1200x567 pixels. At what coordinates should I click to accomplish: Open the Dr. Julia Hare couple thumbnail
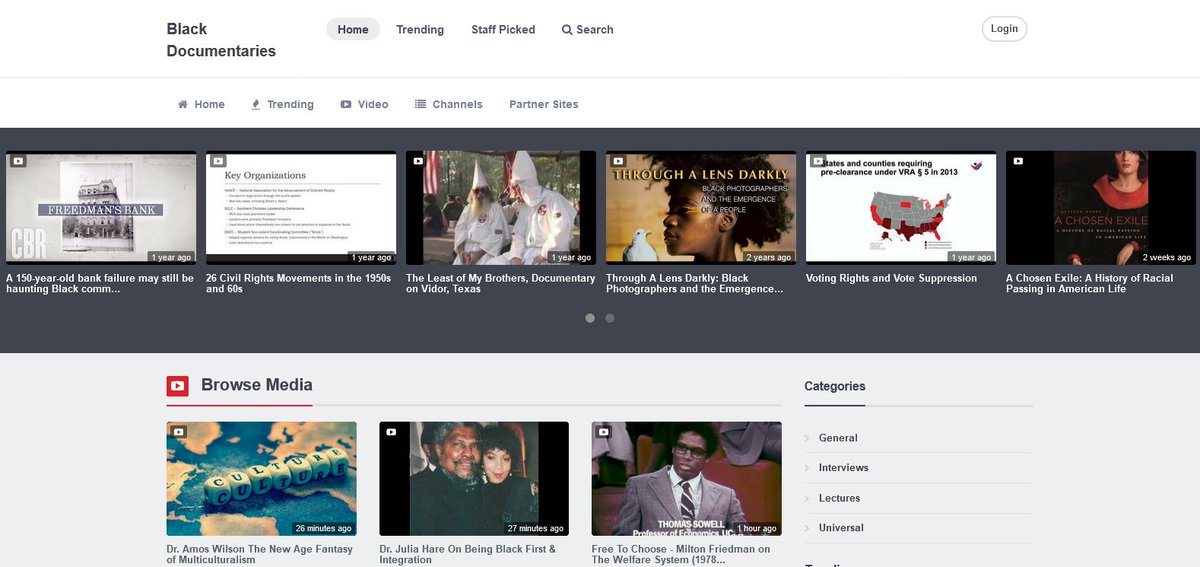(474, 479)
